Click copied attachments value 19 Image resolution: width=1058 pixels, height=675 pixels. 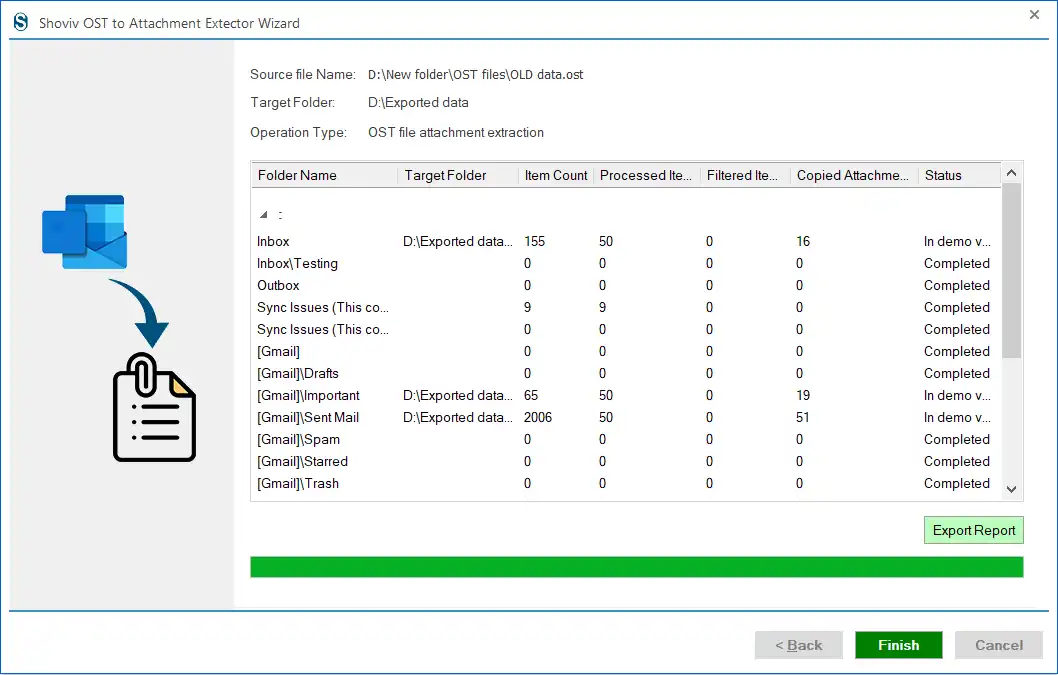[x=803, y=395]
